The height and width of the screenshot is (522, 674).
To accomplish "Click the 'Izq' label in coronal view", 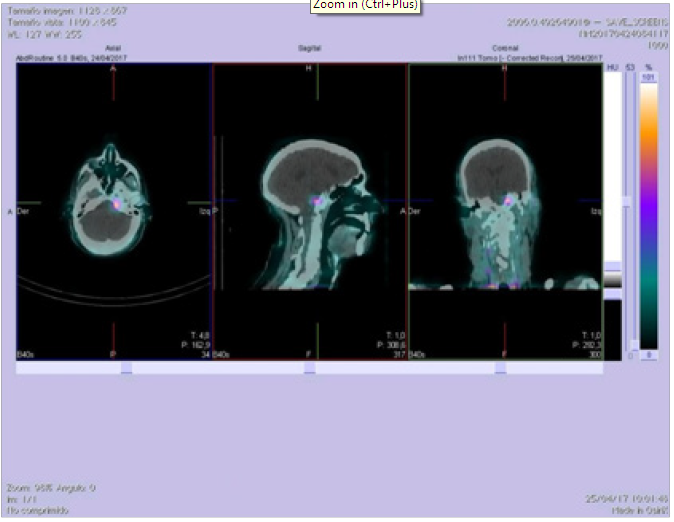I will click(x=595, y=212).
